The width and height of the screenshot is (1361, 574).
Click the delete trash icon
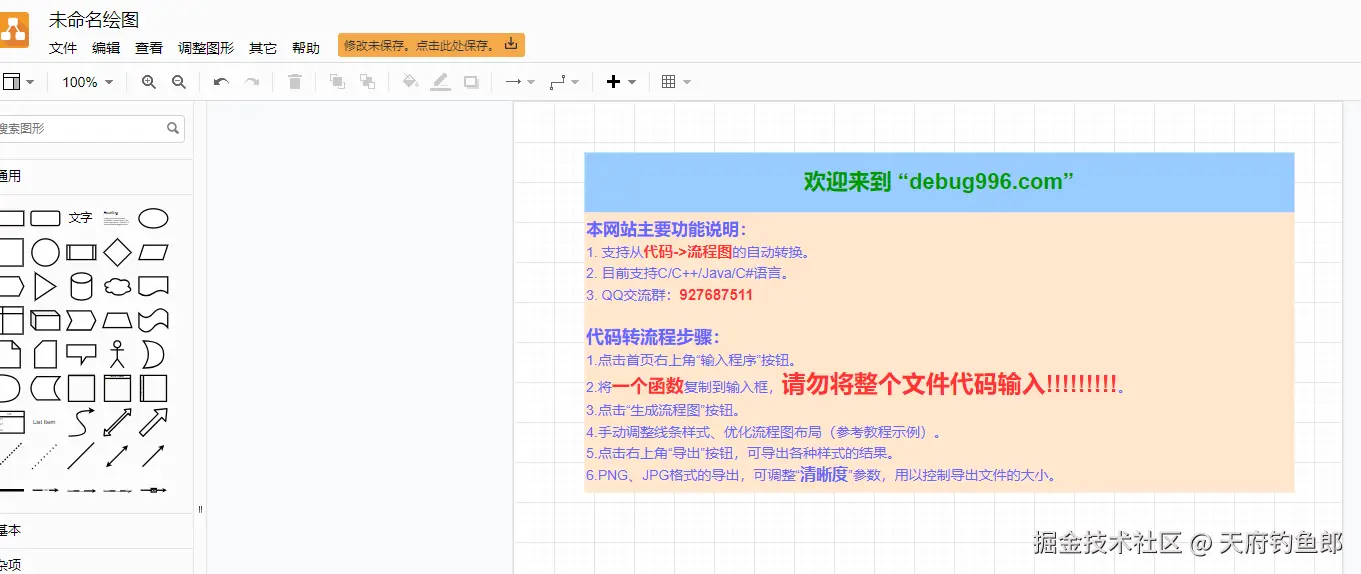click(x=295, y=82)
